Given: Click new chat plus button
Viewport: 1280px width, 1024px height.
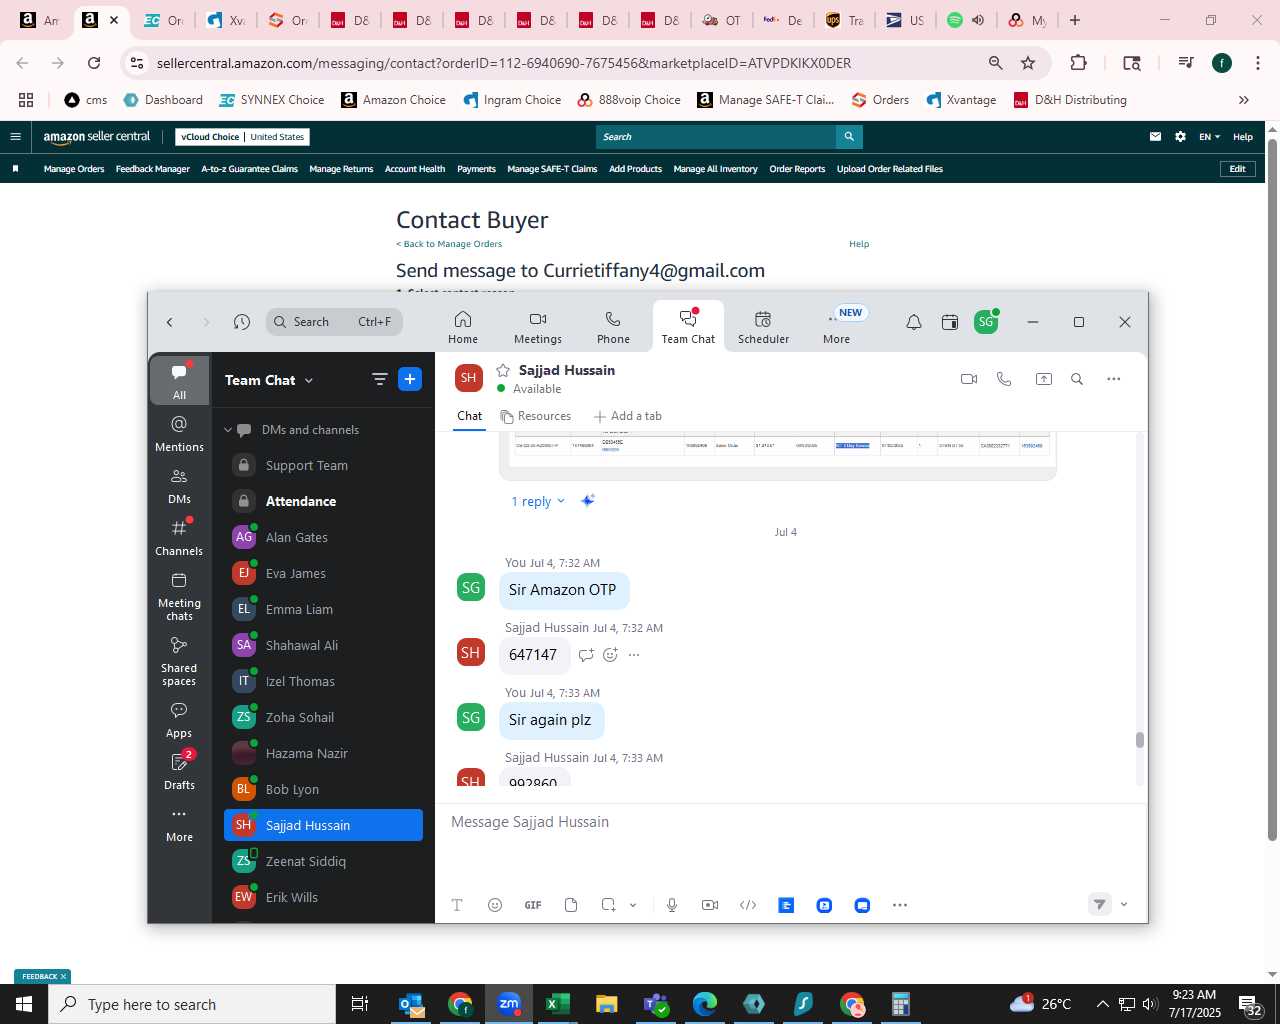Looking at the screenshot, I should [409, 379].
